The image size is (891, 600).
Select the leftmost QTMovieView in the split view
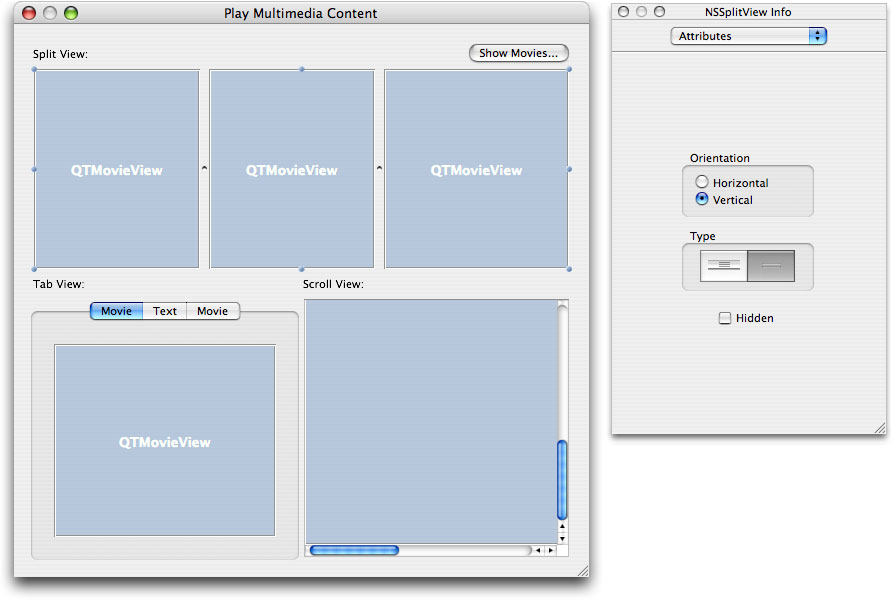click(x=117, y=170)
